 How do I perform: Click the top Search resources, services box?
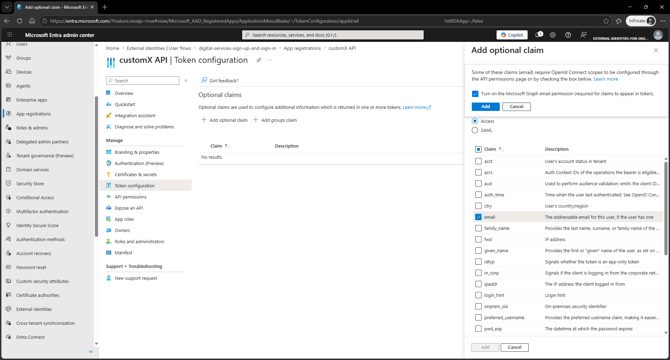(333, 35)
